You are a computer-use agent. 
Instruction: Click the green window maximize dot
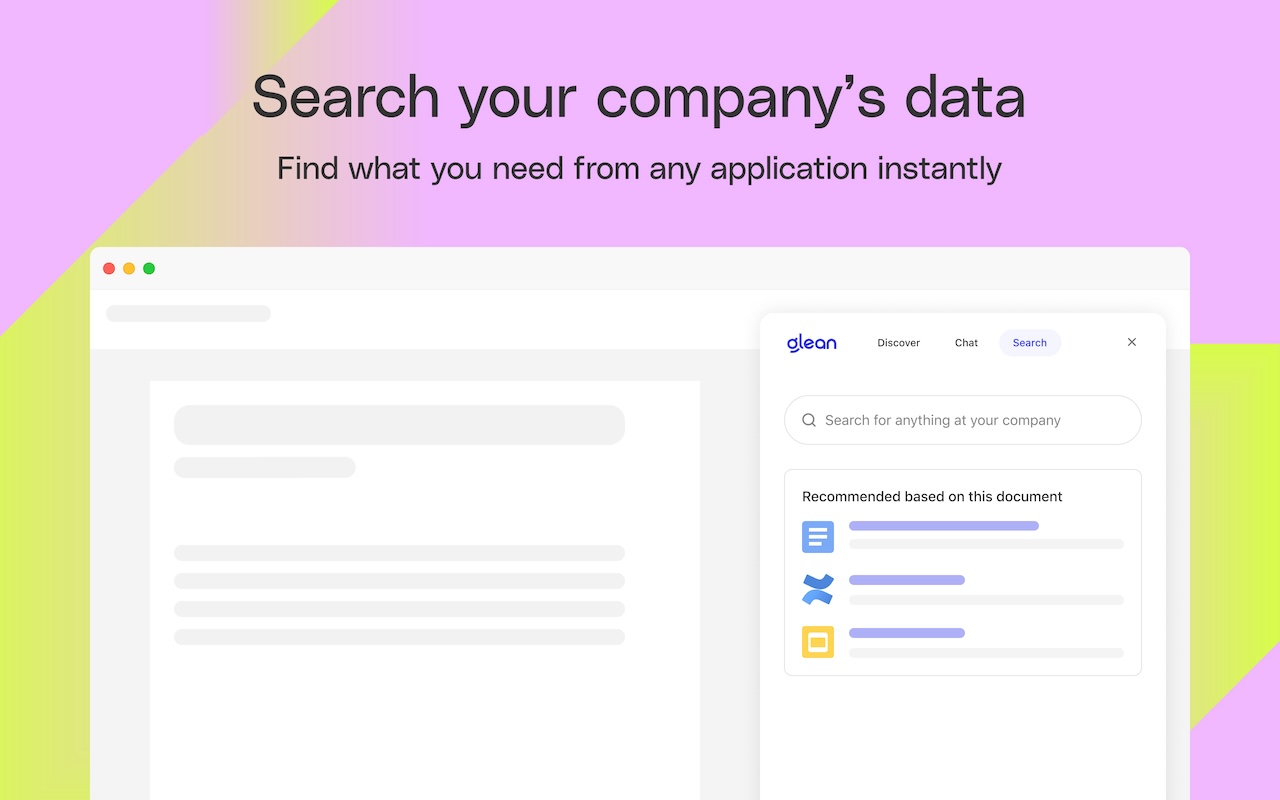(x=149, y=268)
